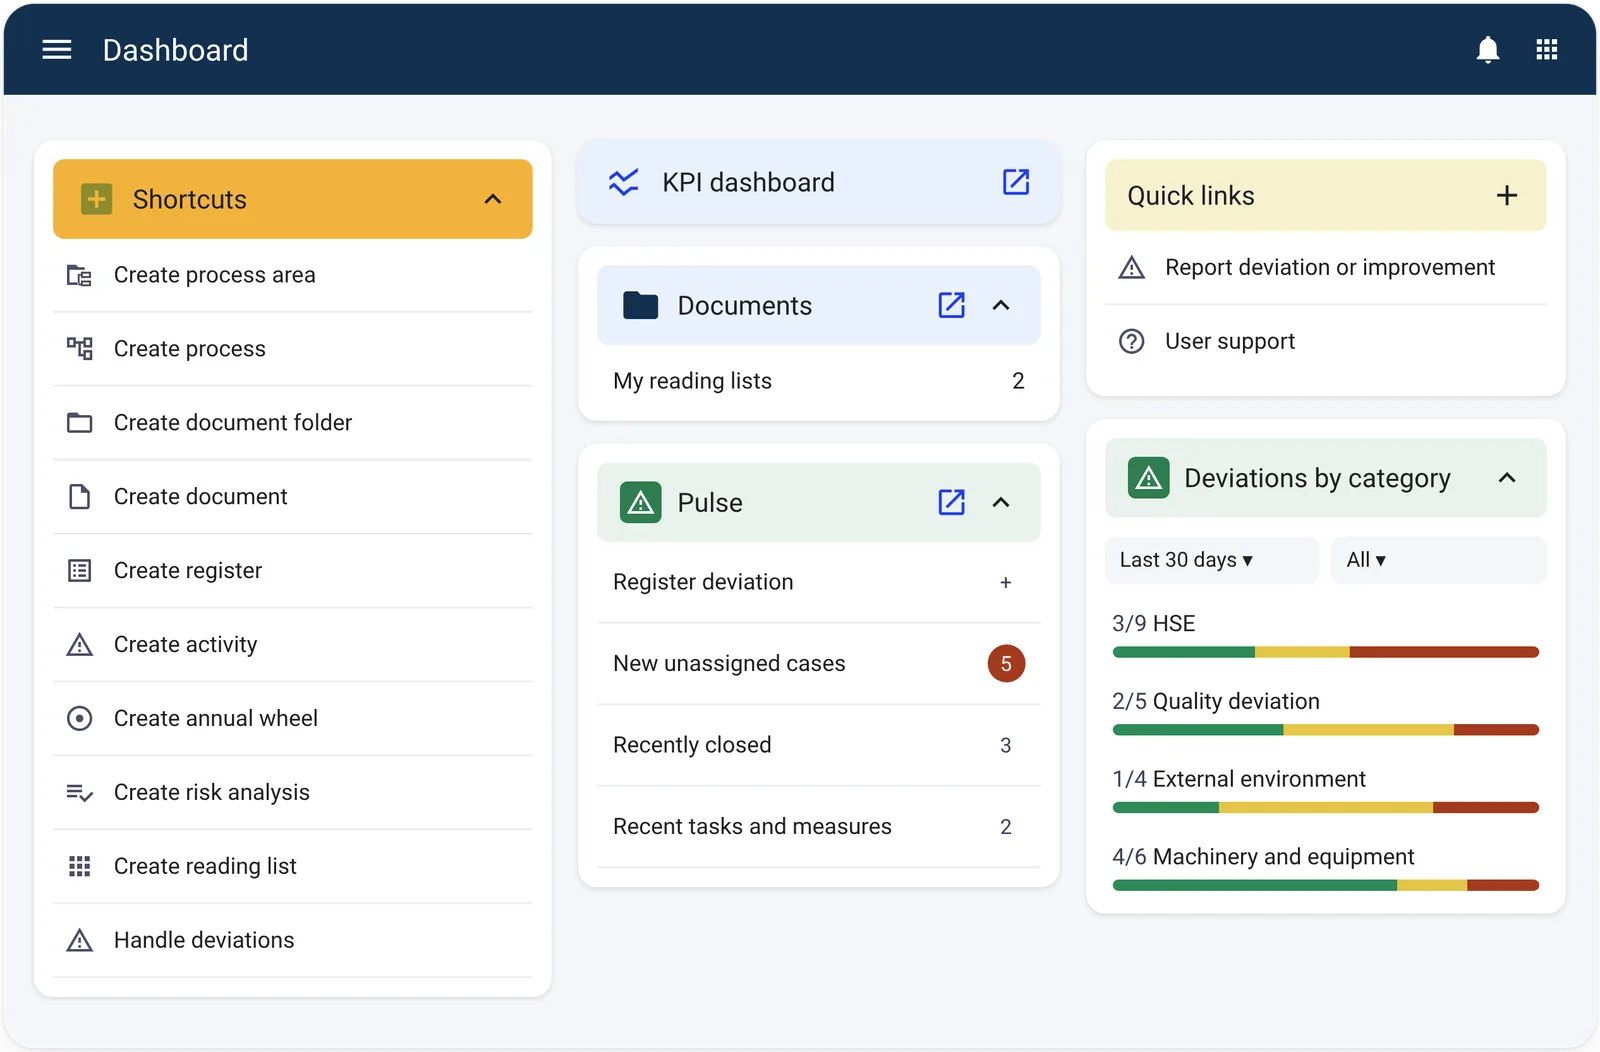This screenshot has height=1052, width=1600.
Task: Click the 1/4 External environment label
Action: pos(1239,780)
